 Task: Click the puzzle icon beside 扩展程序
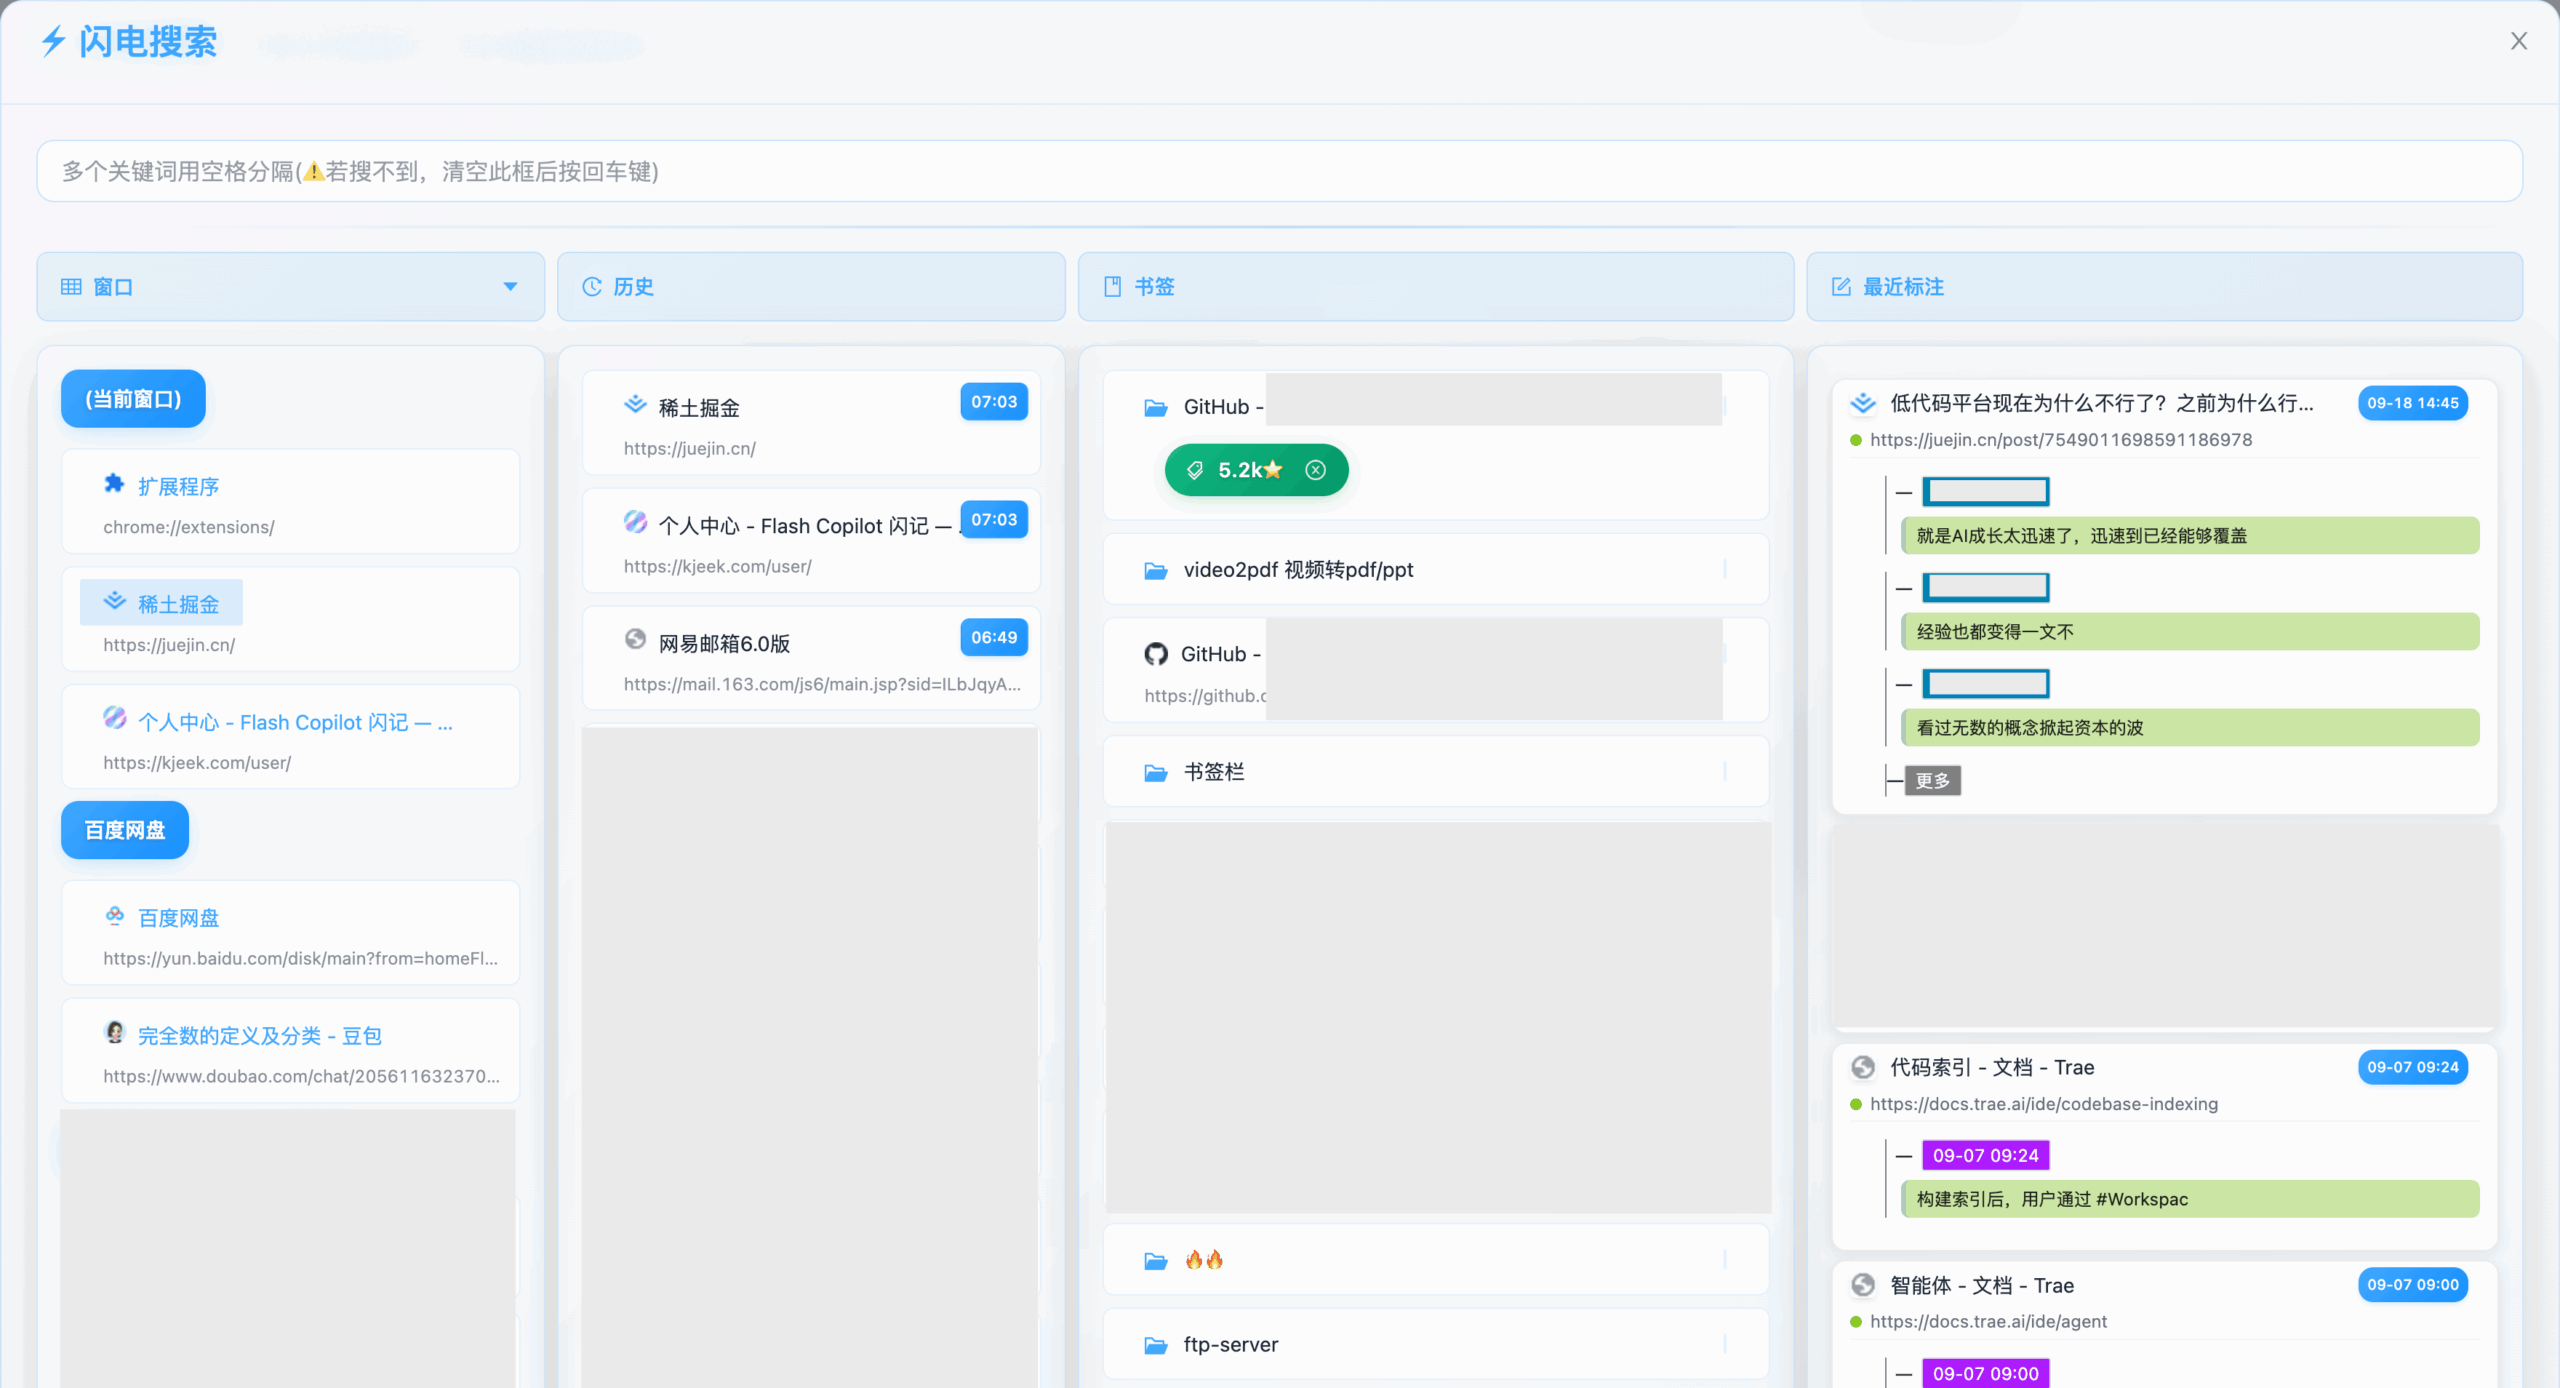[x=114, y=485]
